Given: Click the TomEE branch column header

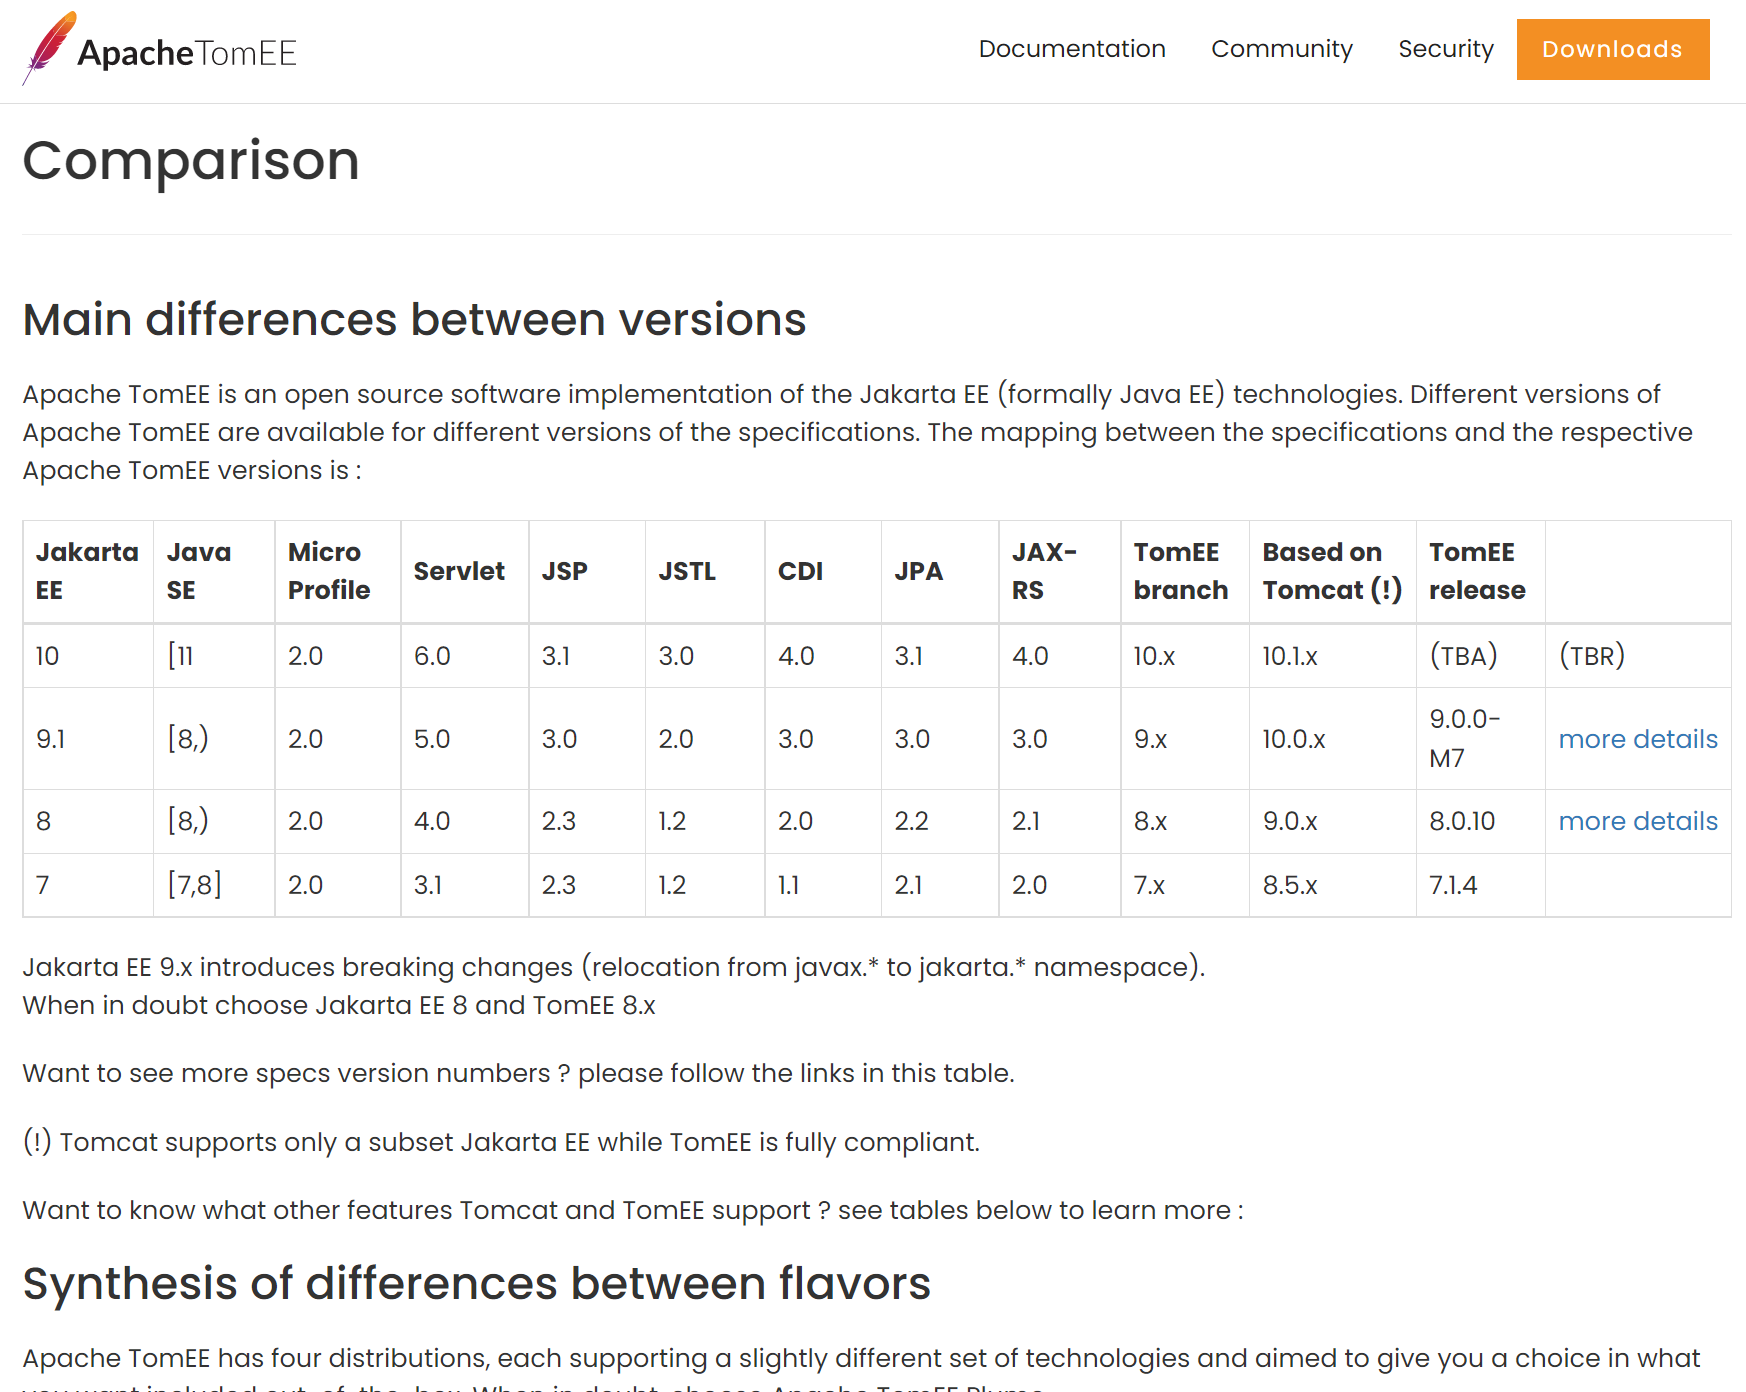Looking at the screenshot, I should [x=1185, y=571].
